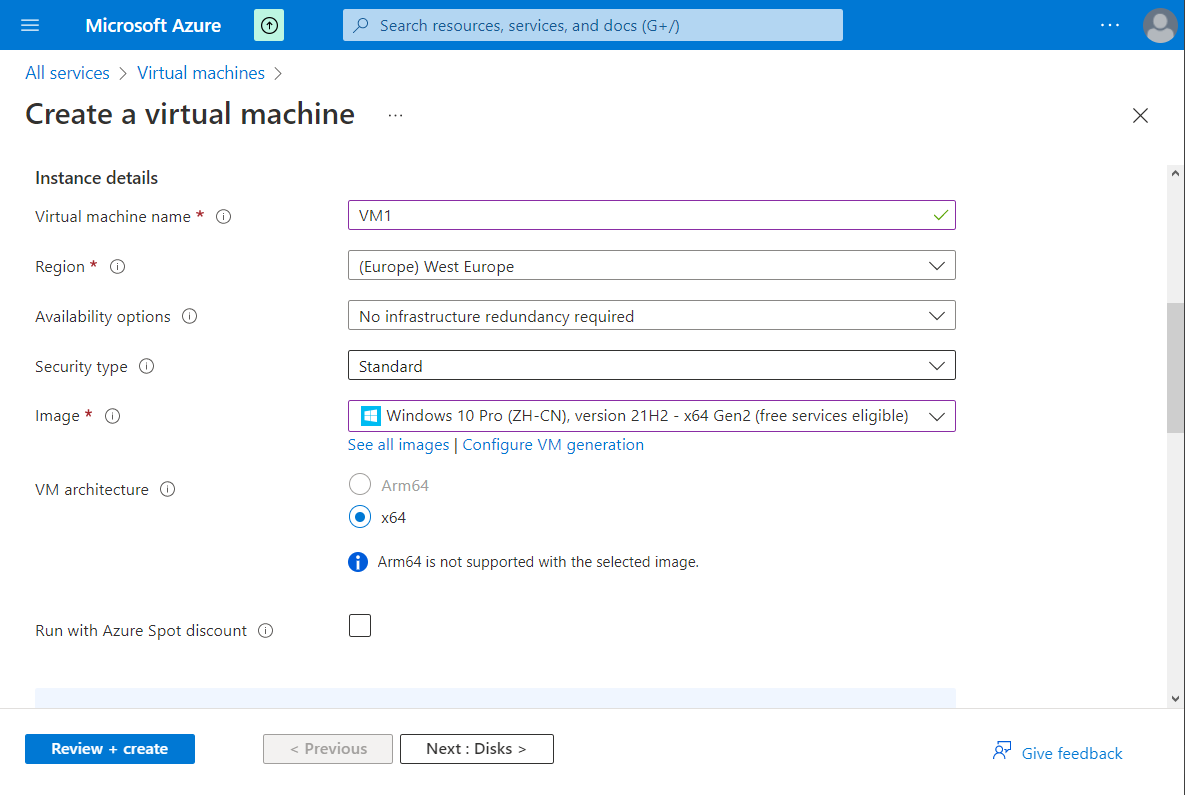1185x795 pixels.
Task: Select the Arm64 architecture radio button
Action: 360,484
